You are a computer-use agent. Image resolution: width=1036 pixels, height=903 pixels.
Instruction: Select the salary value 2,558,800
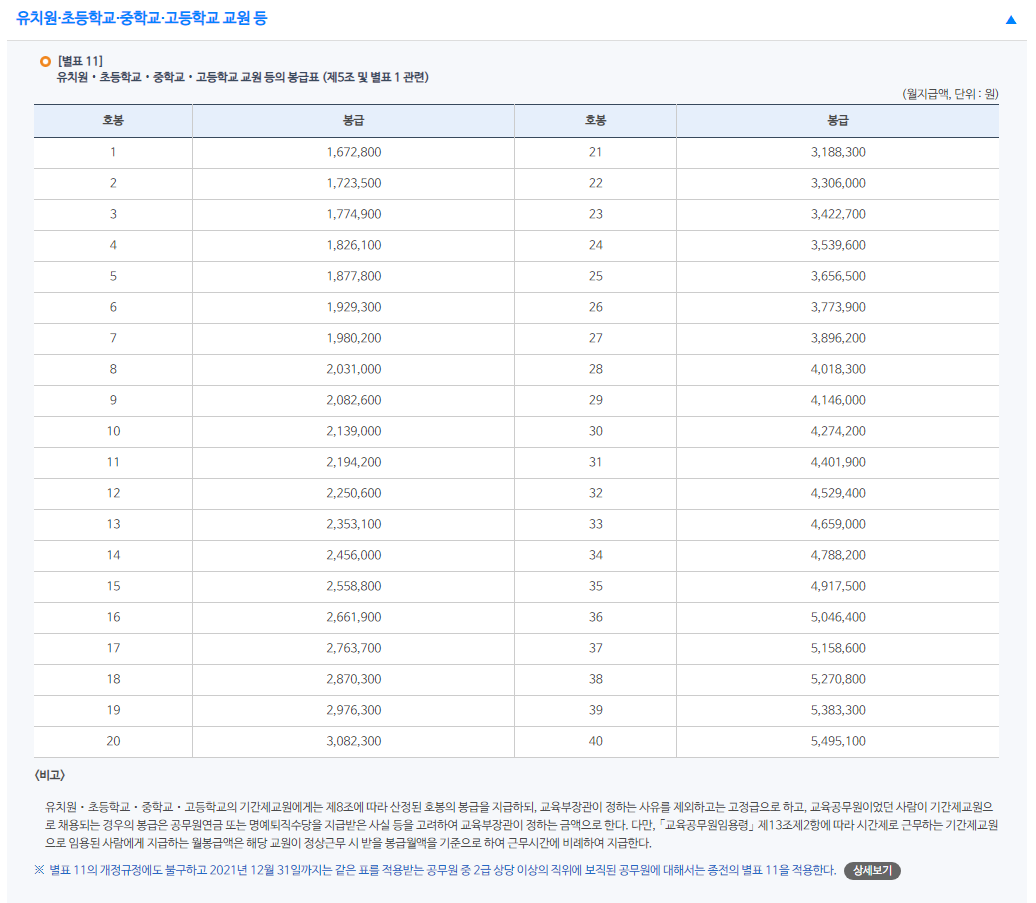(x=353, y=587)
